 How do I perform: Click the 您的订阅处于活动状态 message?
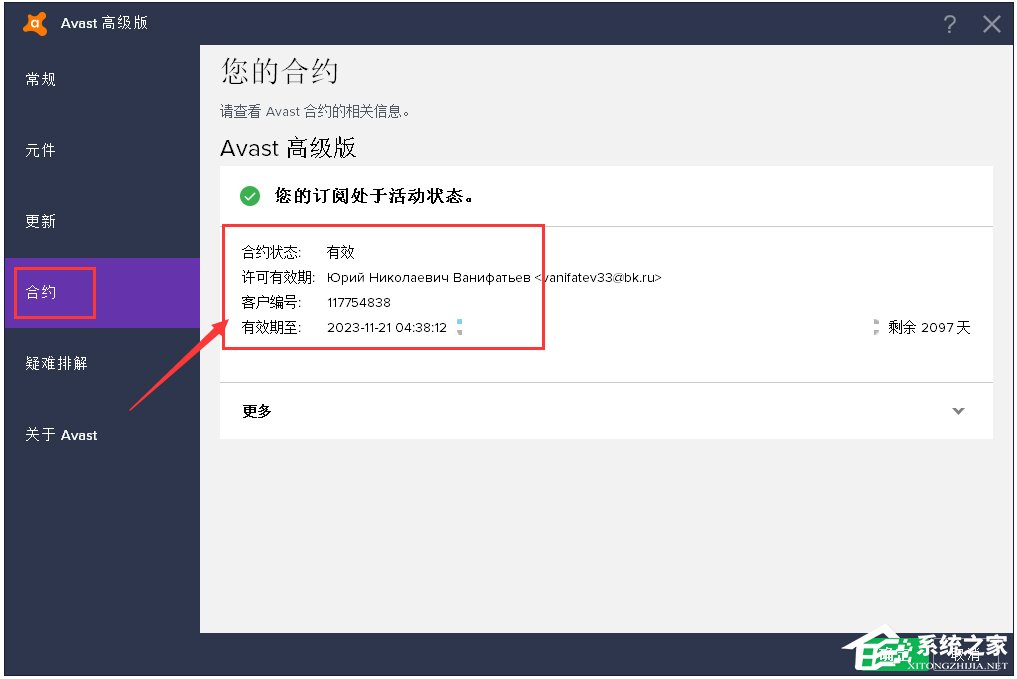point(374,196)
